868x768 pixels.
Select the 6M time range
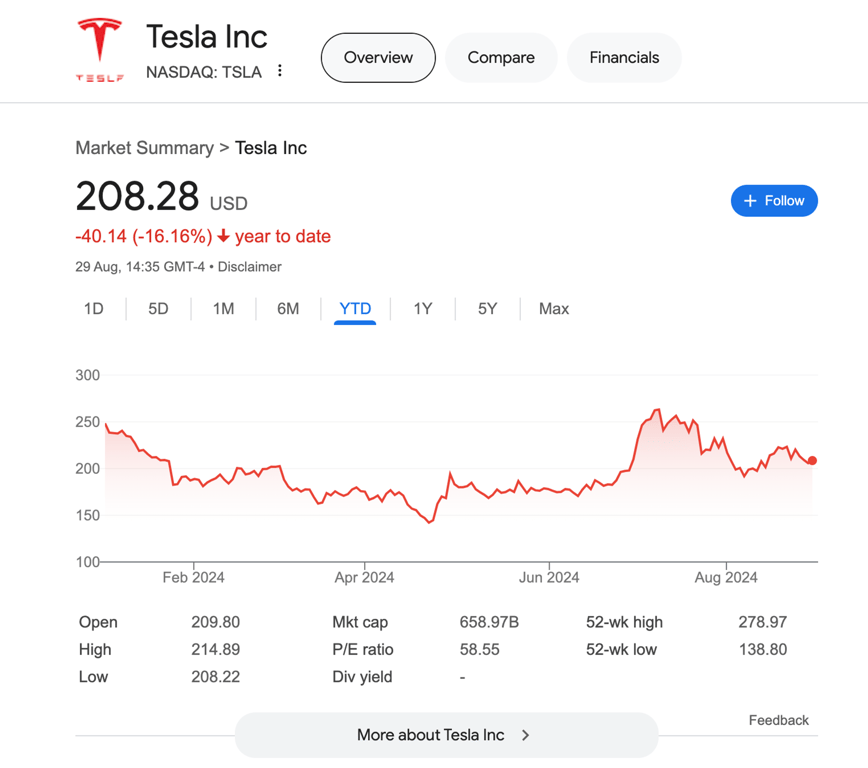288,309
